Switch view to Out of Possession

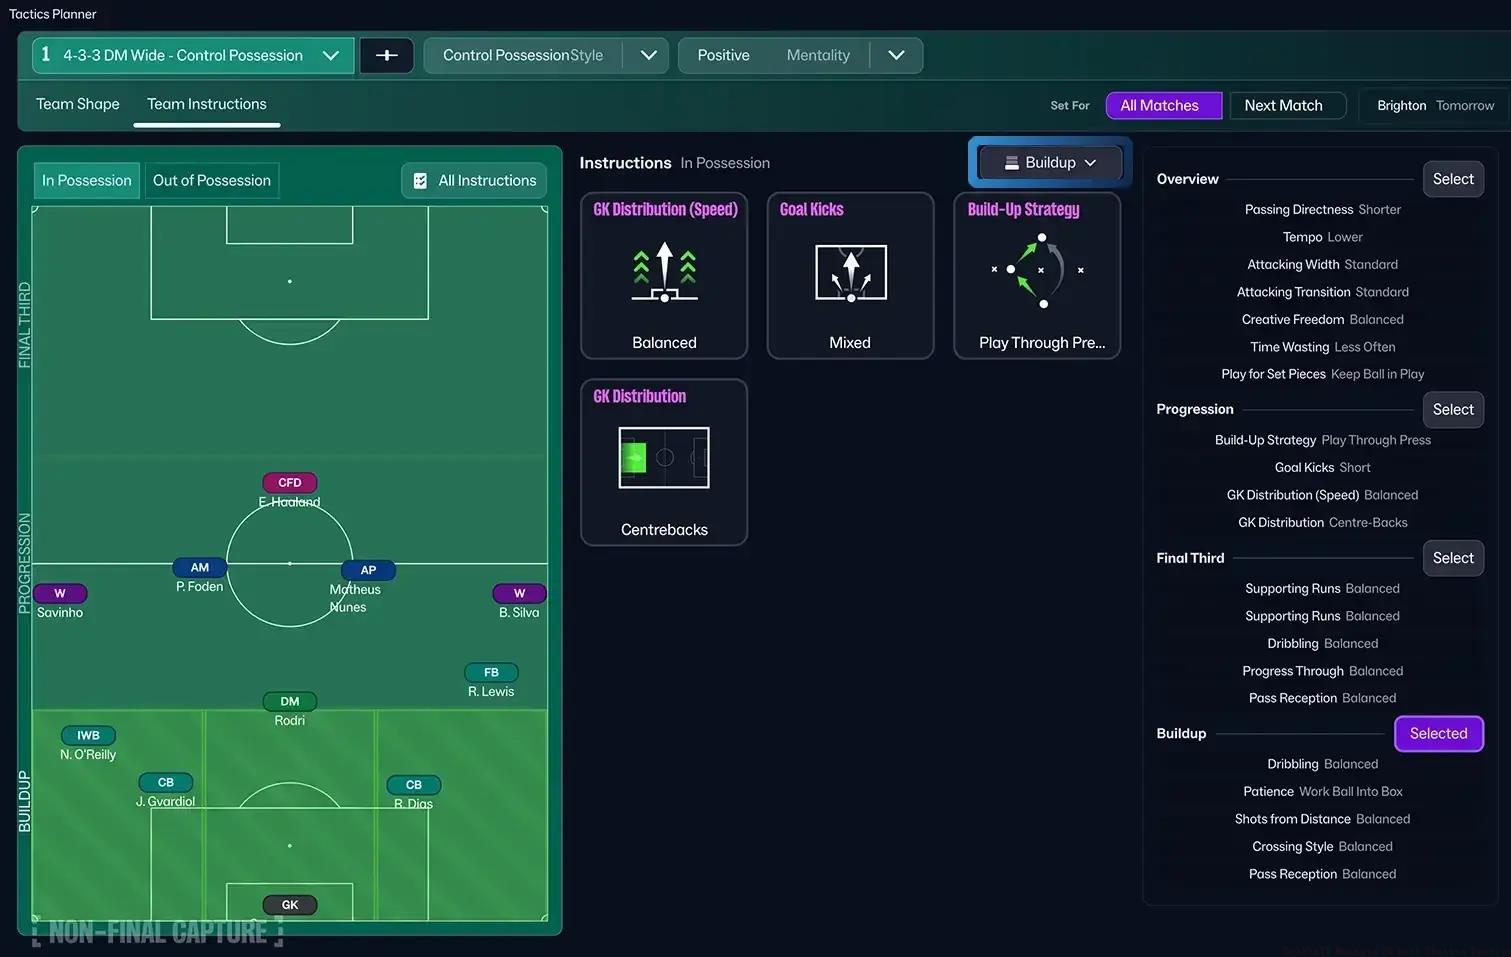pyautogui.click(x=211, y=181)
